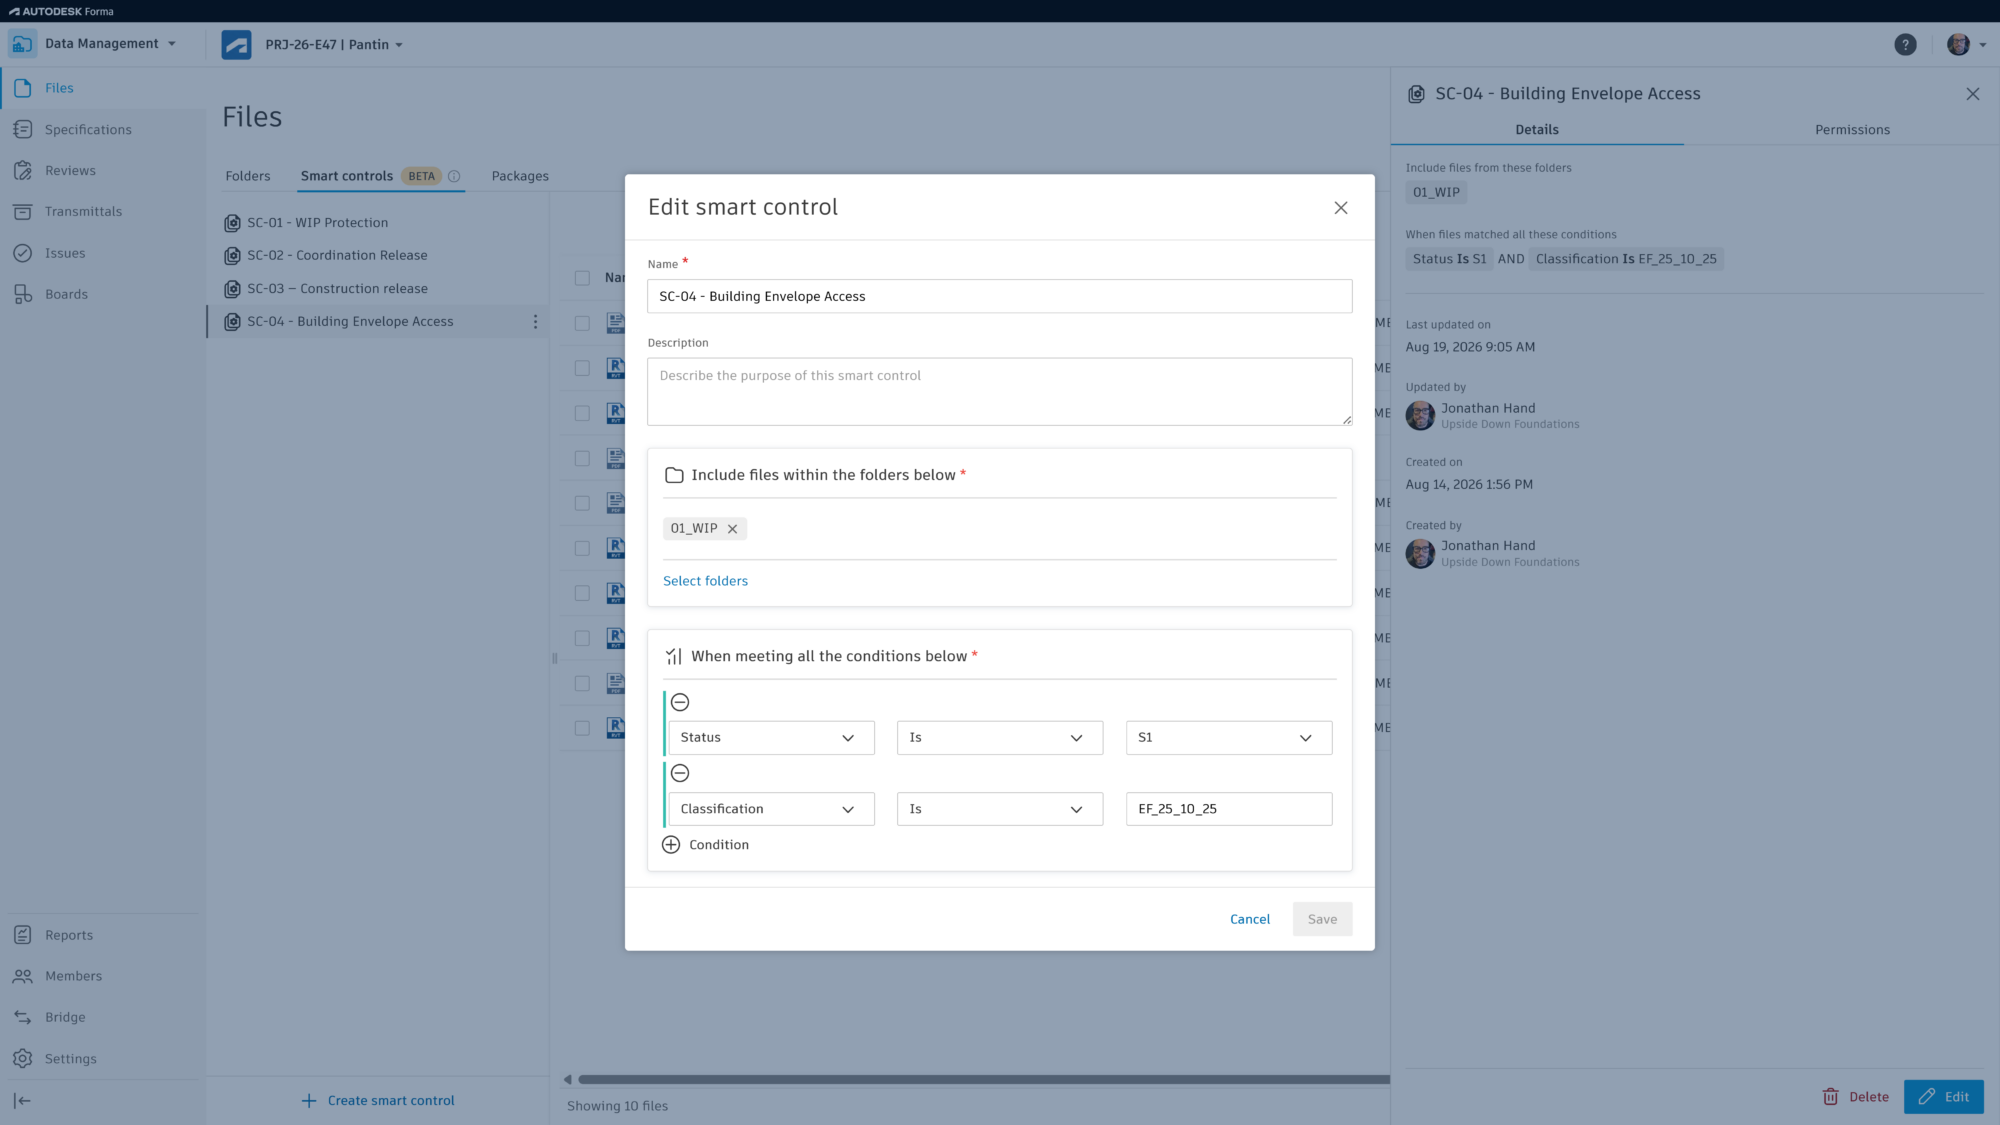This screenshot has height=1125, width=2000.
Task: Remove 01_WIP folder chip
Action: click(x=732, y=529)
